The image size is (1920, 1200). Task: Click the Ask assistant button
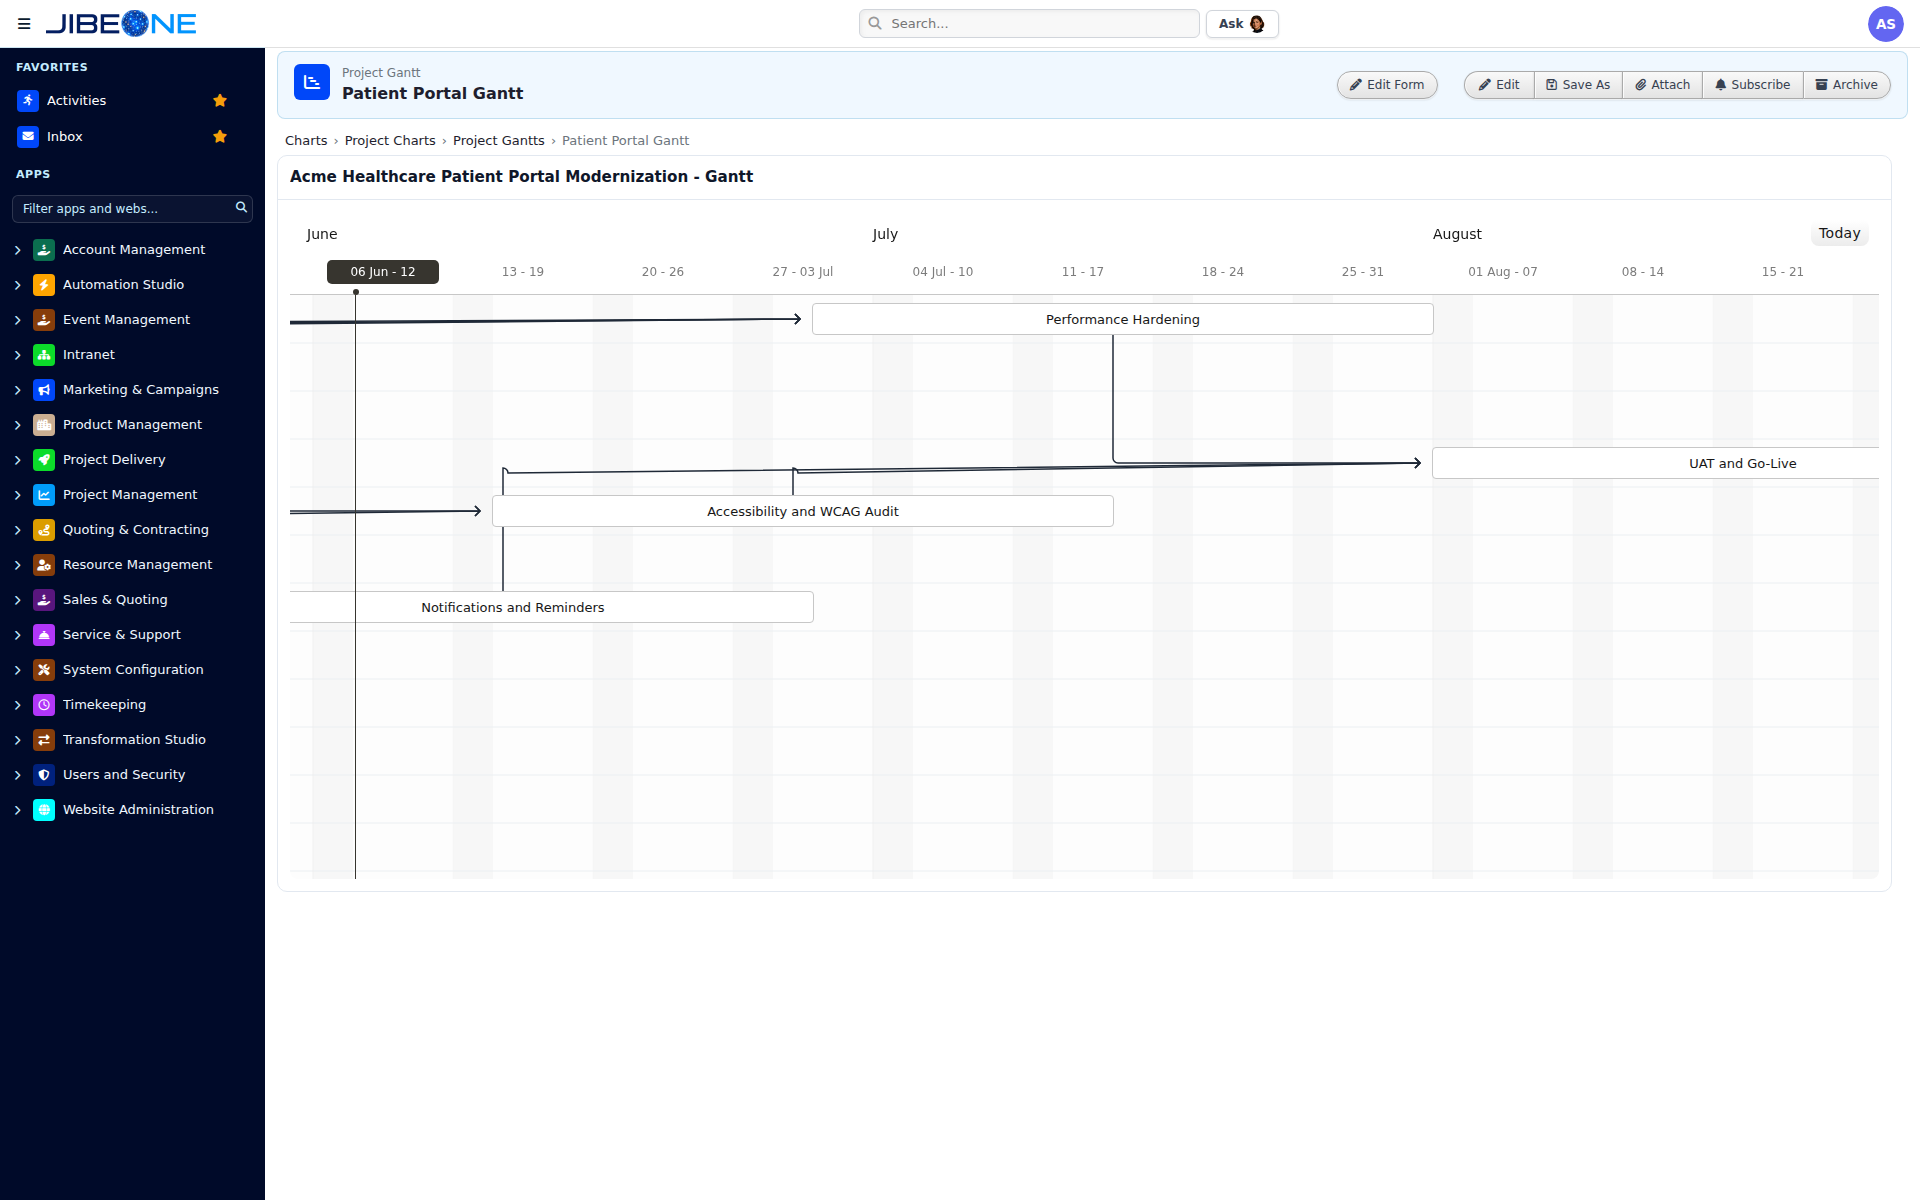coord(1242,24)
